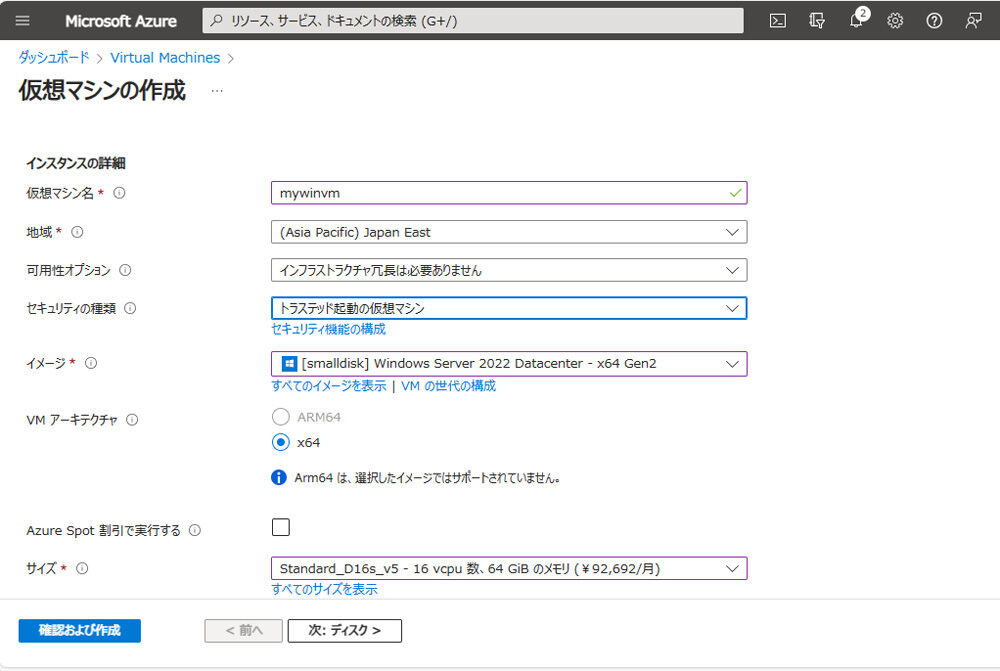
Task: Open the サイズ Standard_D16s_v5 dropdown
Action: (509, 568)
